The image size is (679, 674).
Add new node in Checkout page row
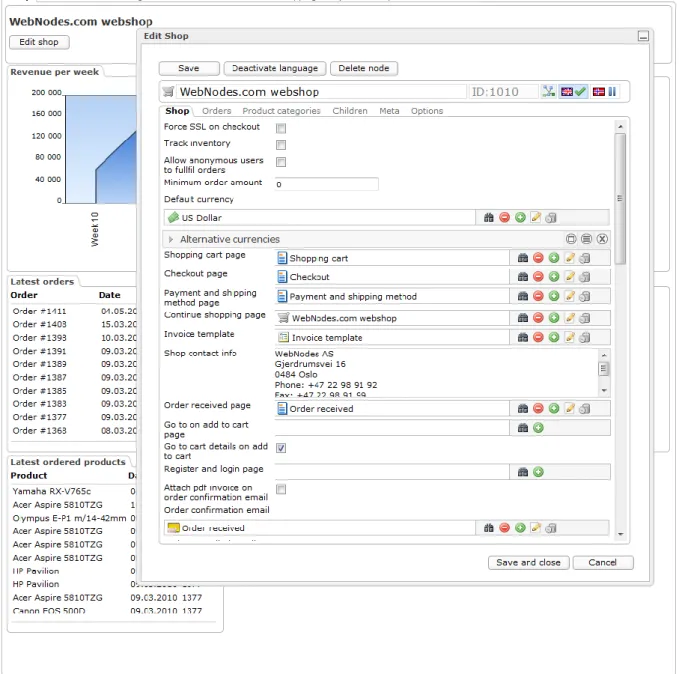coord(554,276)
